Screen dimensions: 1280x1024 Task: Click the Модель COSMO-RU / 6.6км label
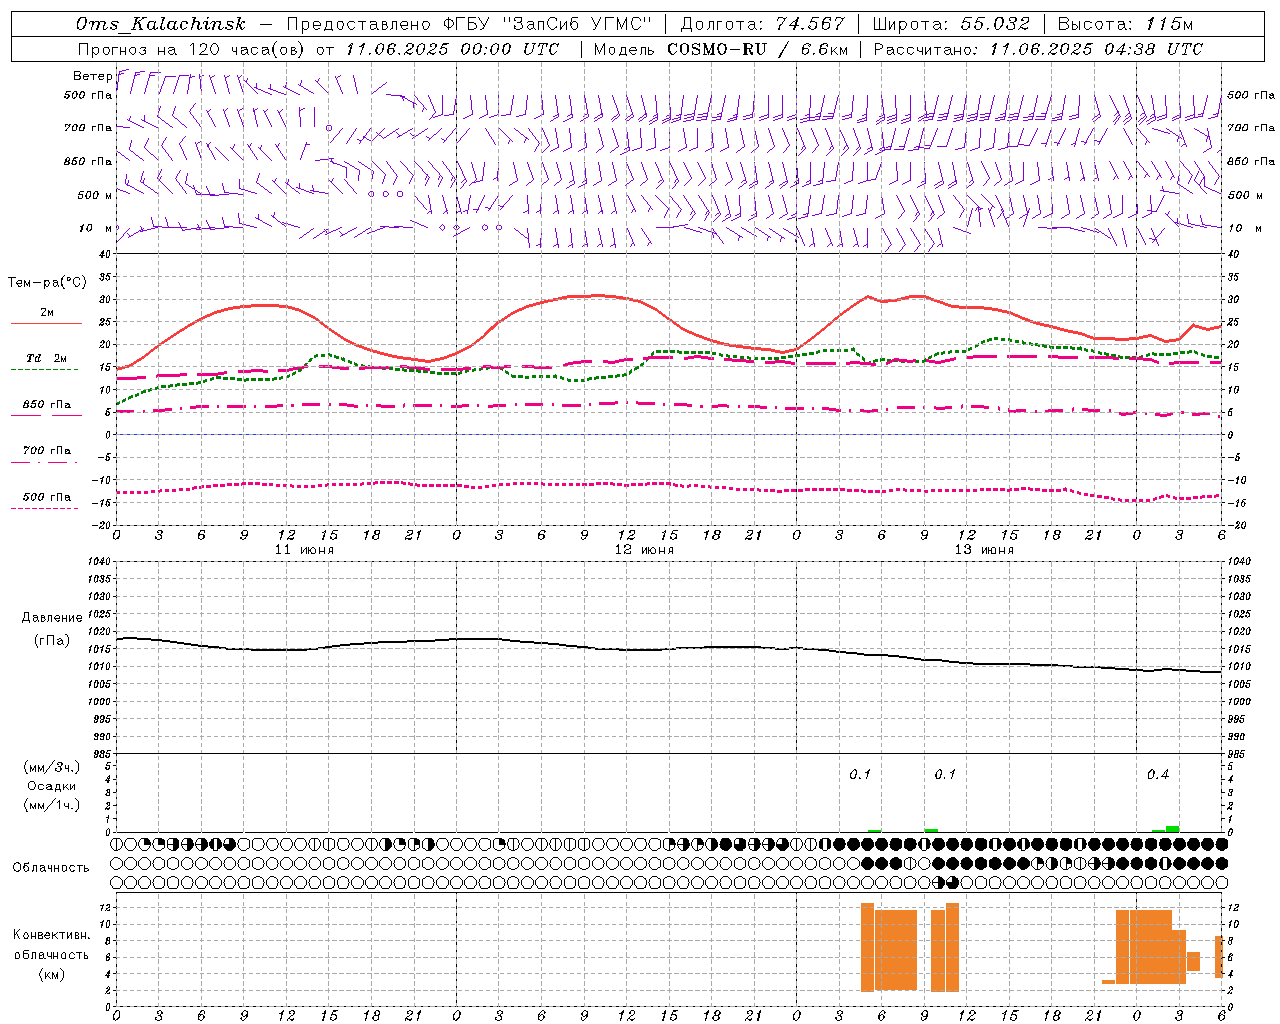point(721,49)
